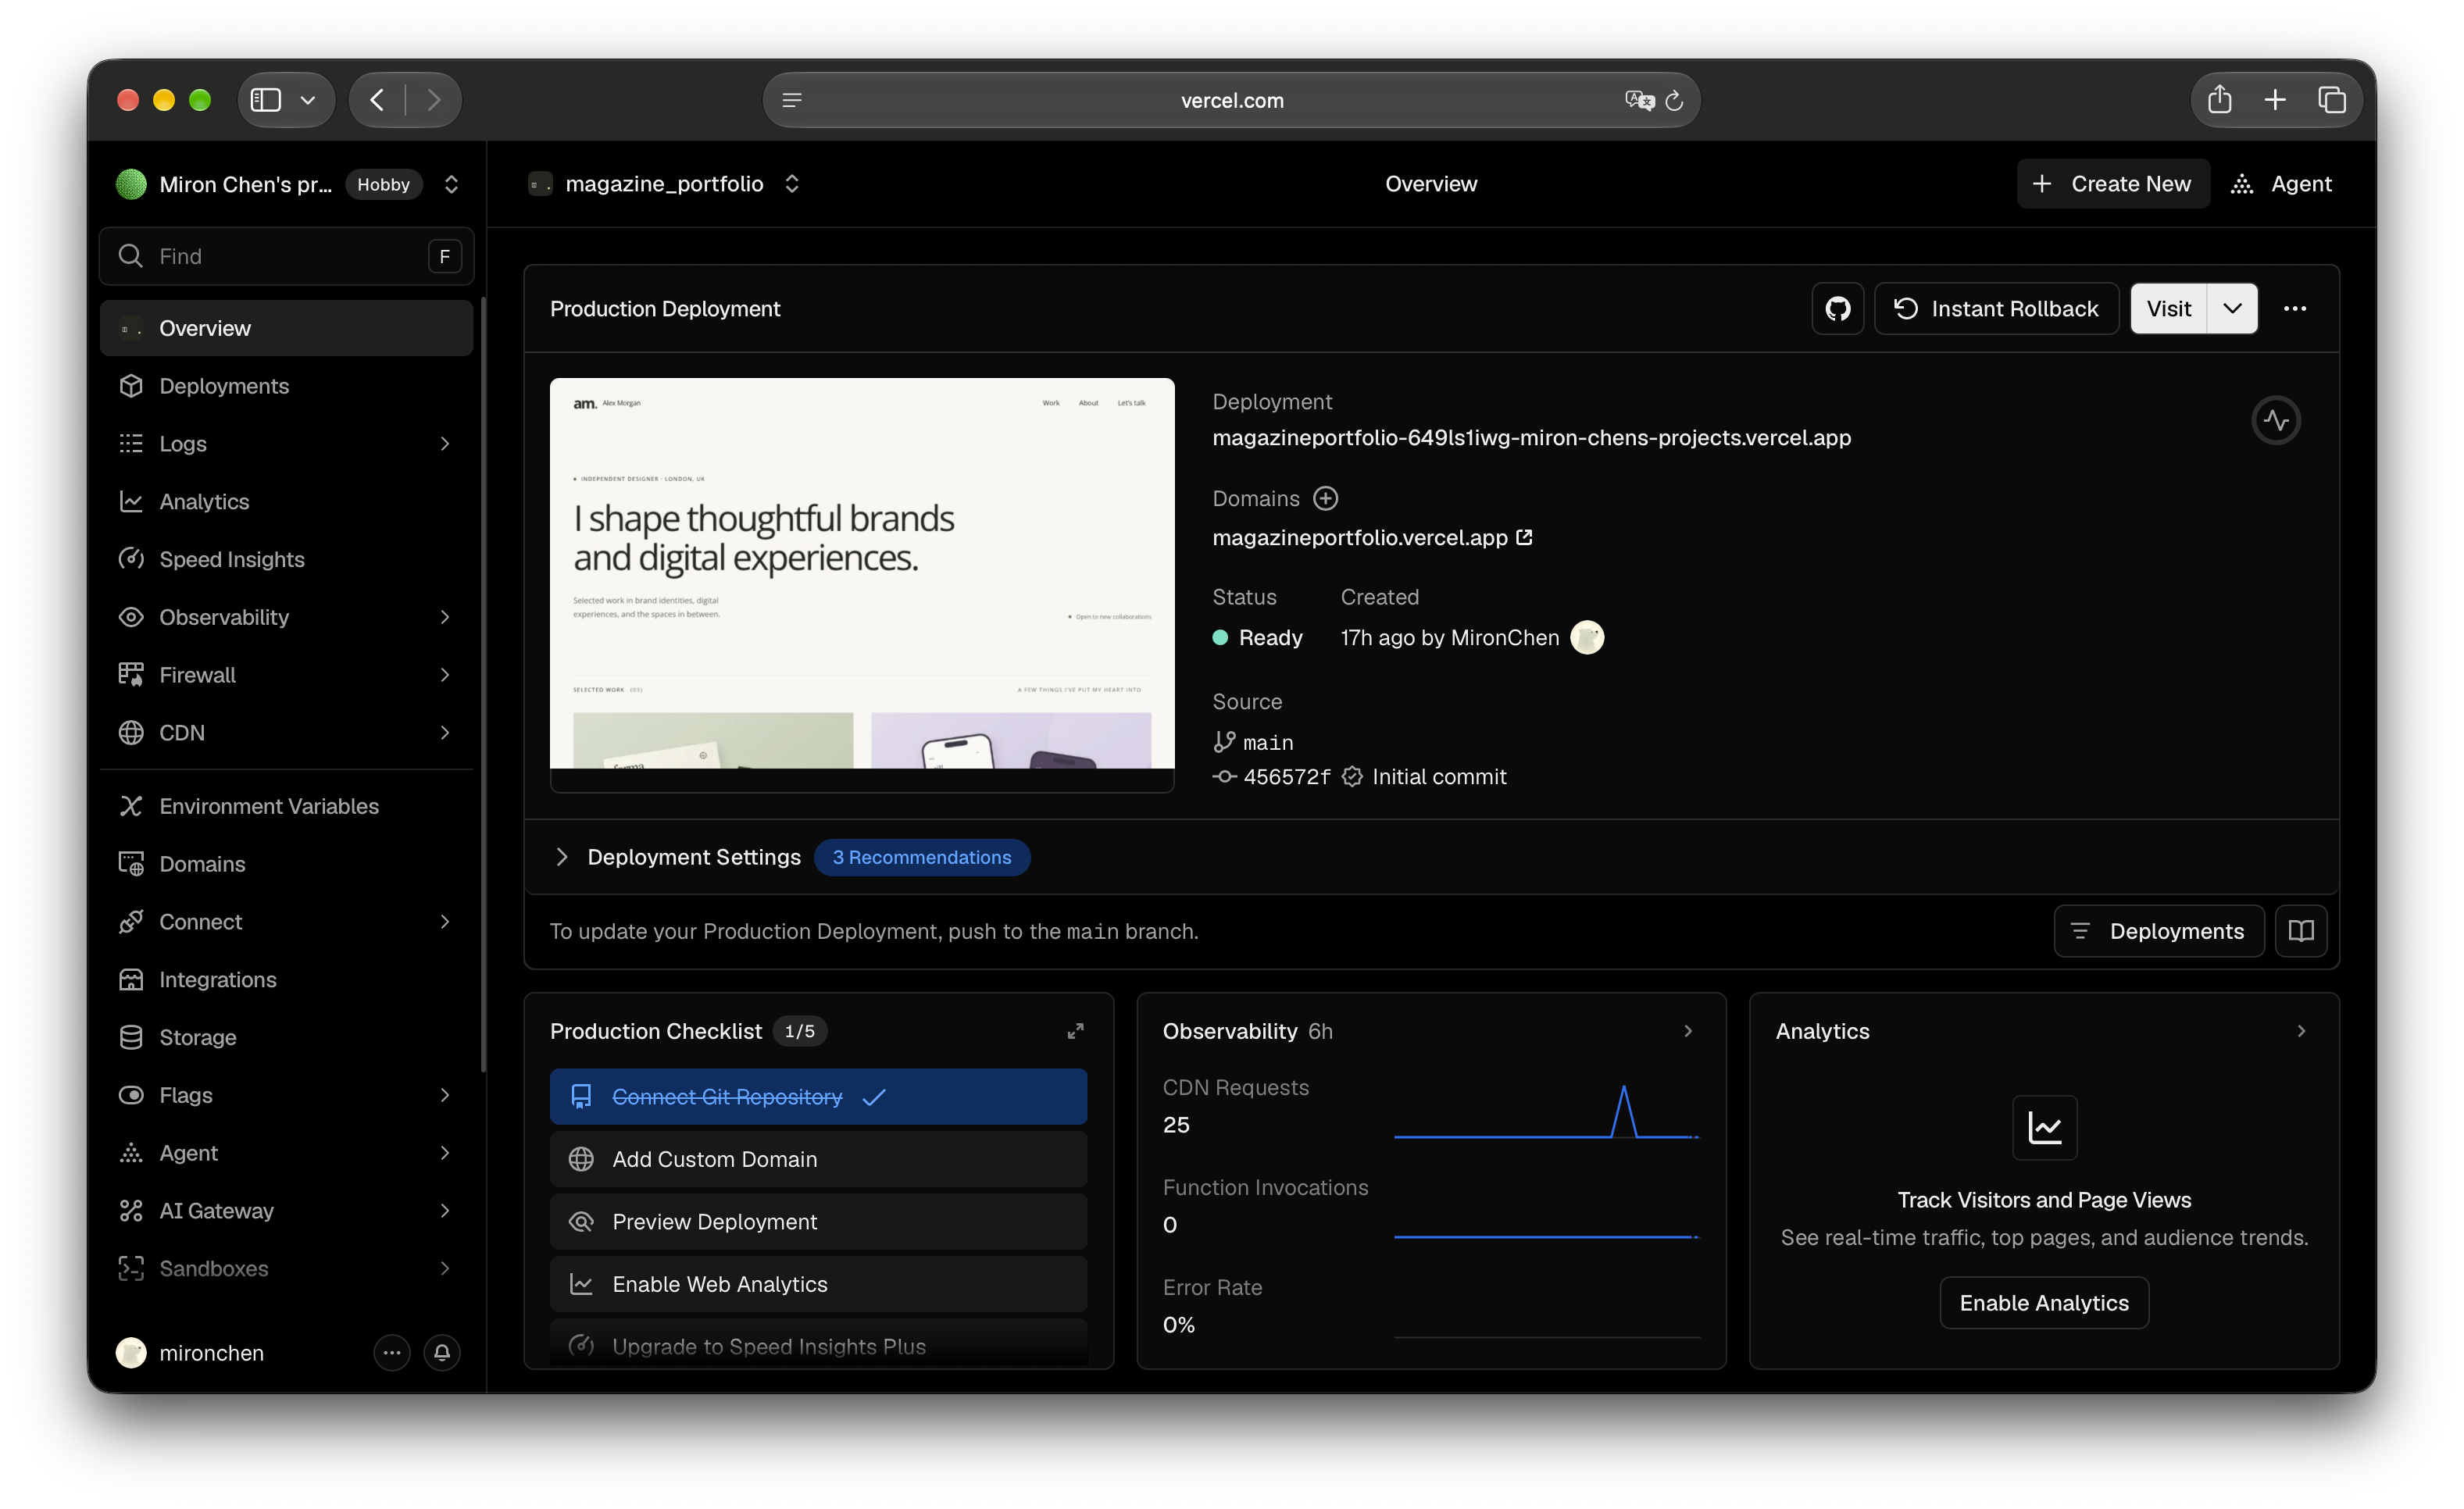The image size is (2464, 1509).
Task: Open the three-dot more options menu
Action: click(2295, 309)
